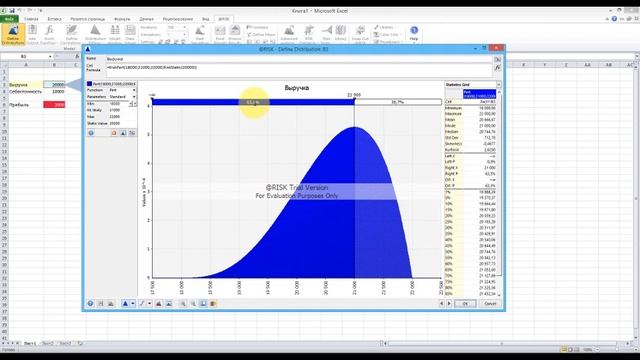Click the Max parameter value field

(122, 116)
